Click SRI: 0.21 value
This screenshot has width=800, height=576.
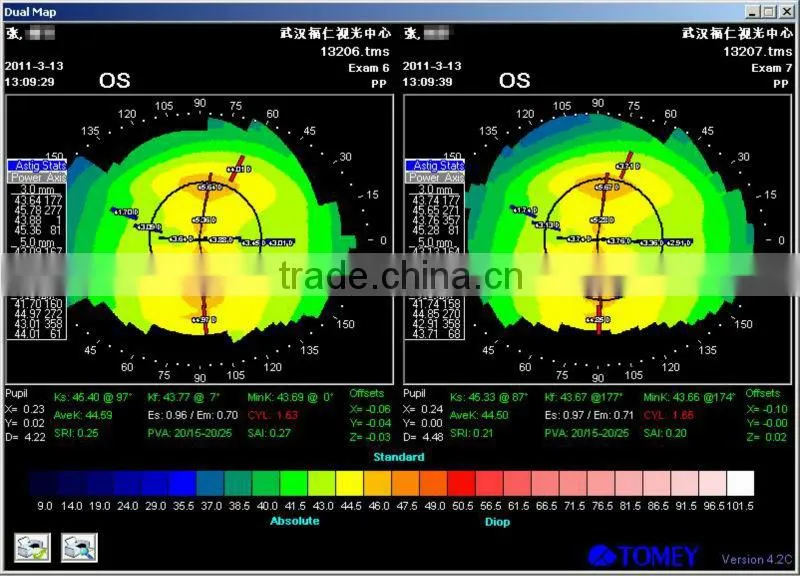472,433
